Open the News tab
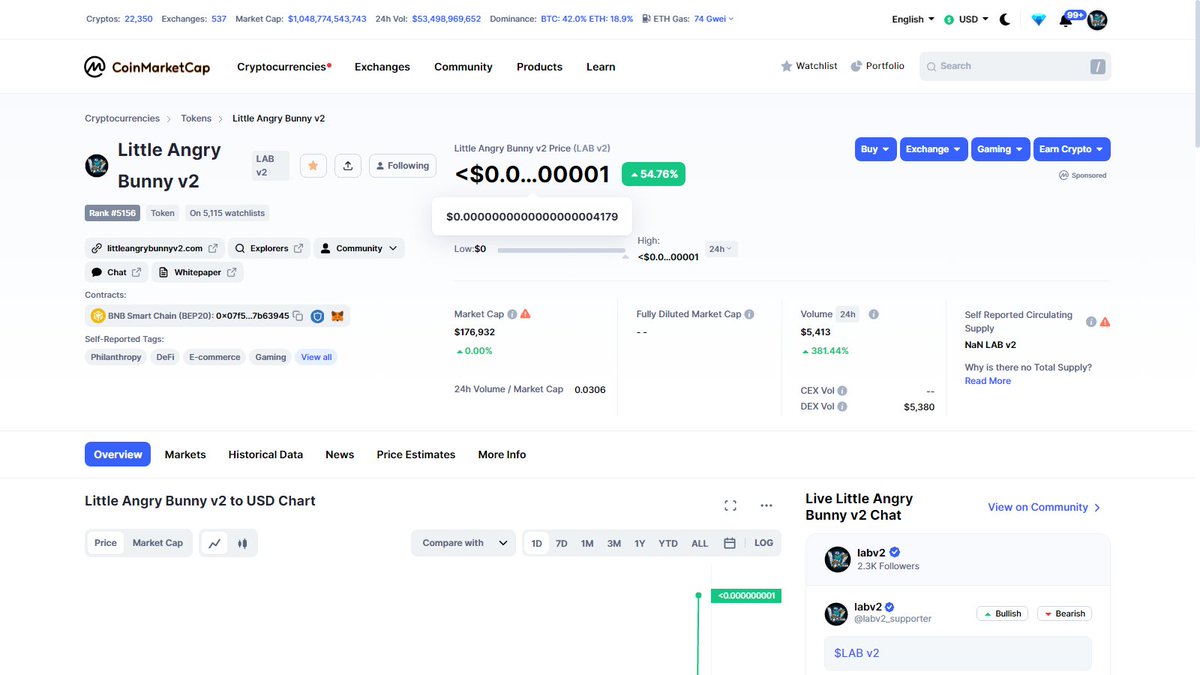Viewport: 1200px width, 675px height. point(340,454)
